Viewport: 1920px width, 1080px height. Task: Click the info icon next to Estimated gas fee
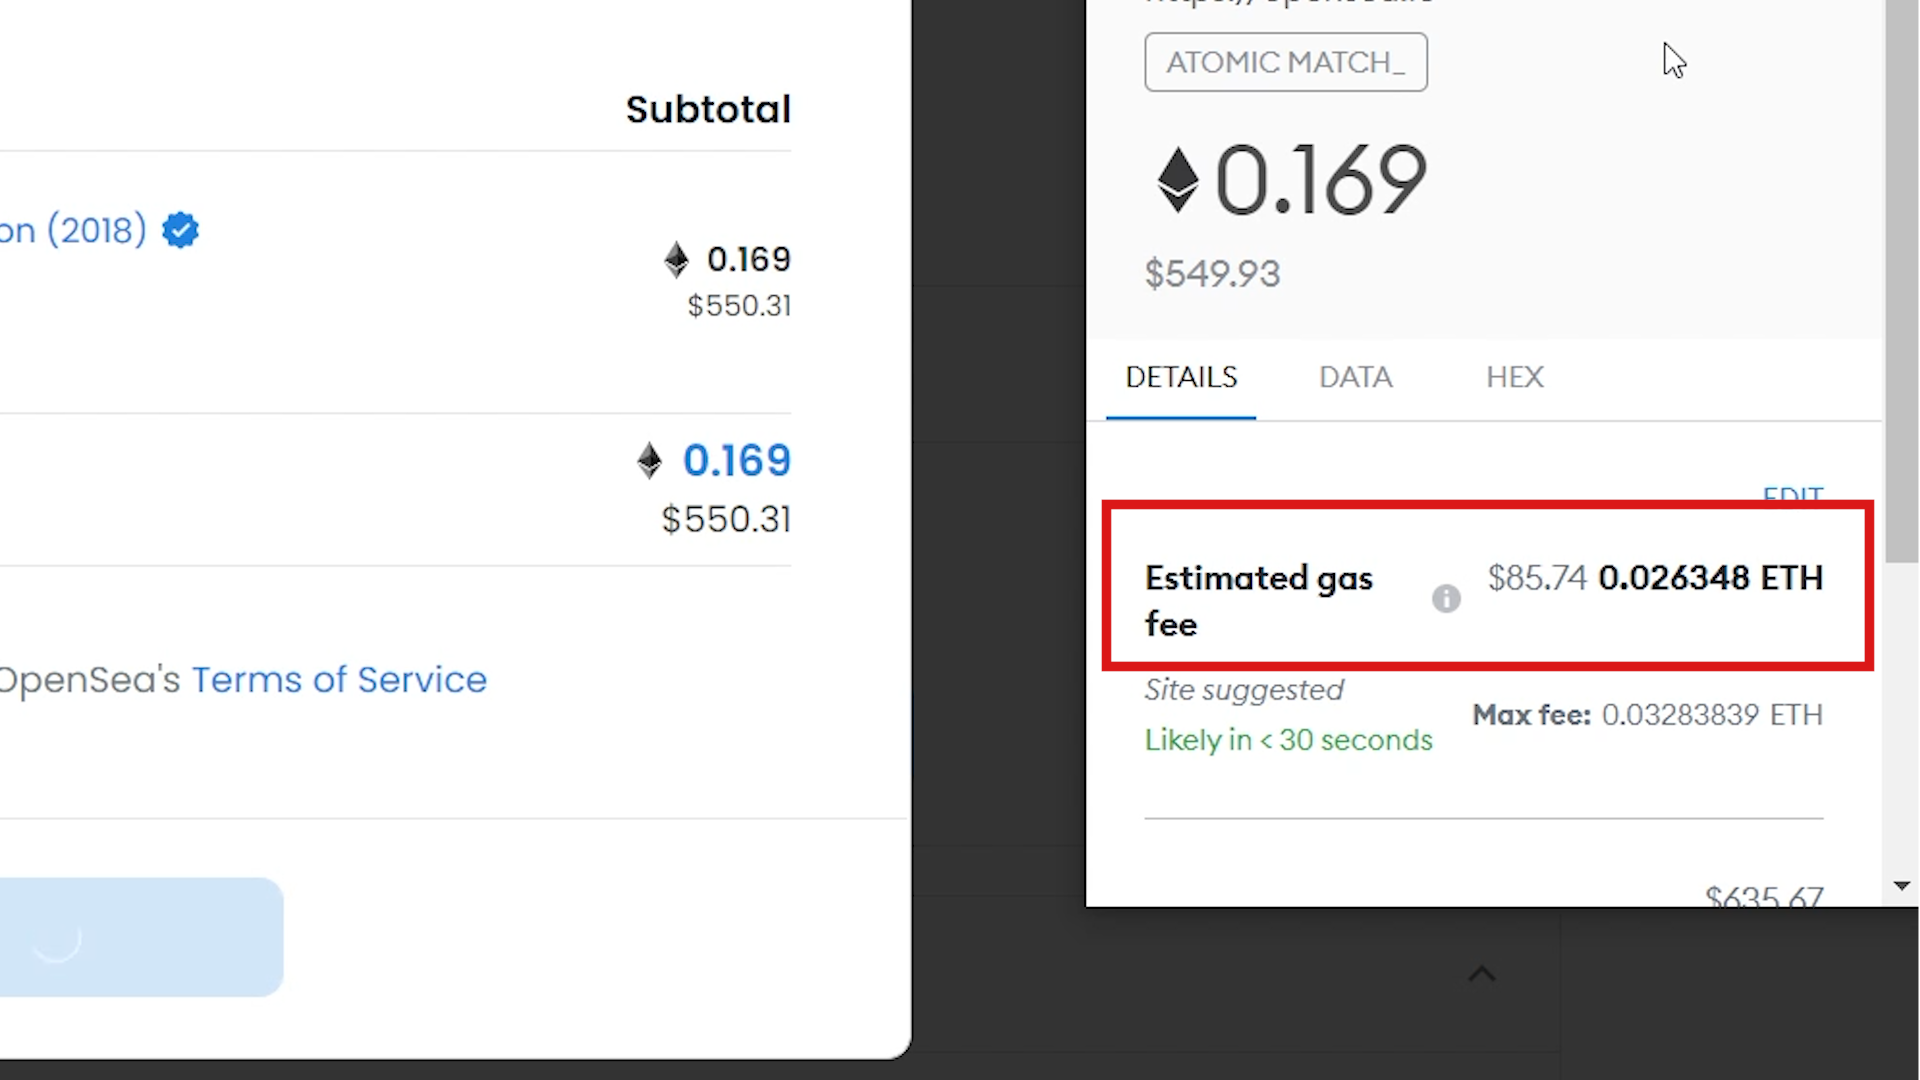tap(1447, 598)
